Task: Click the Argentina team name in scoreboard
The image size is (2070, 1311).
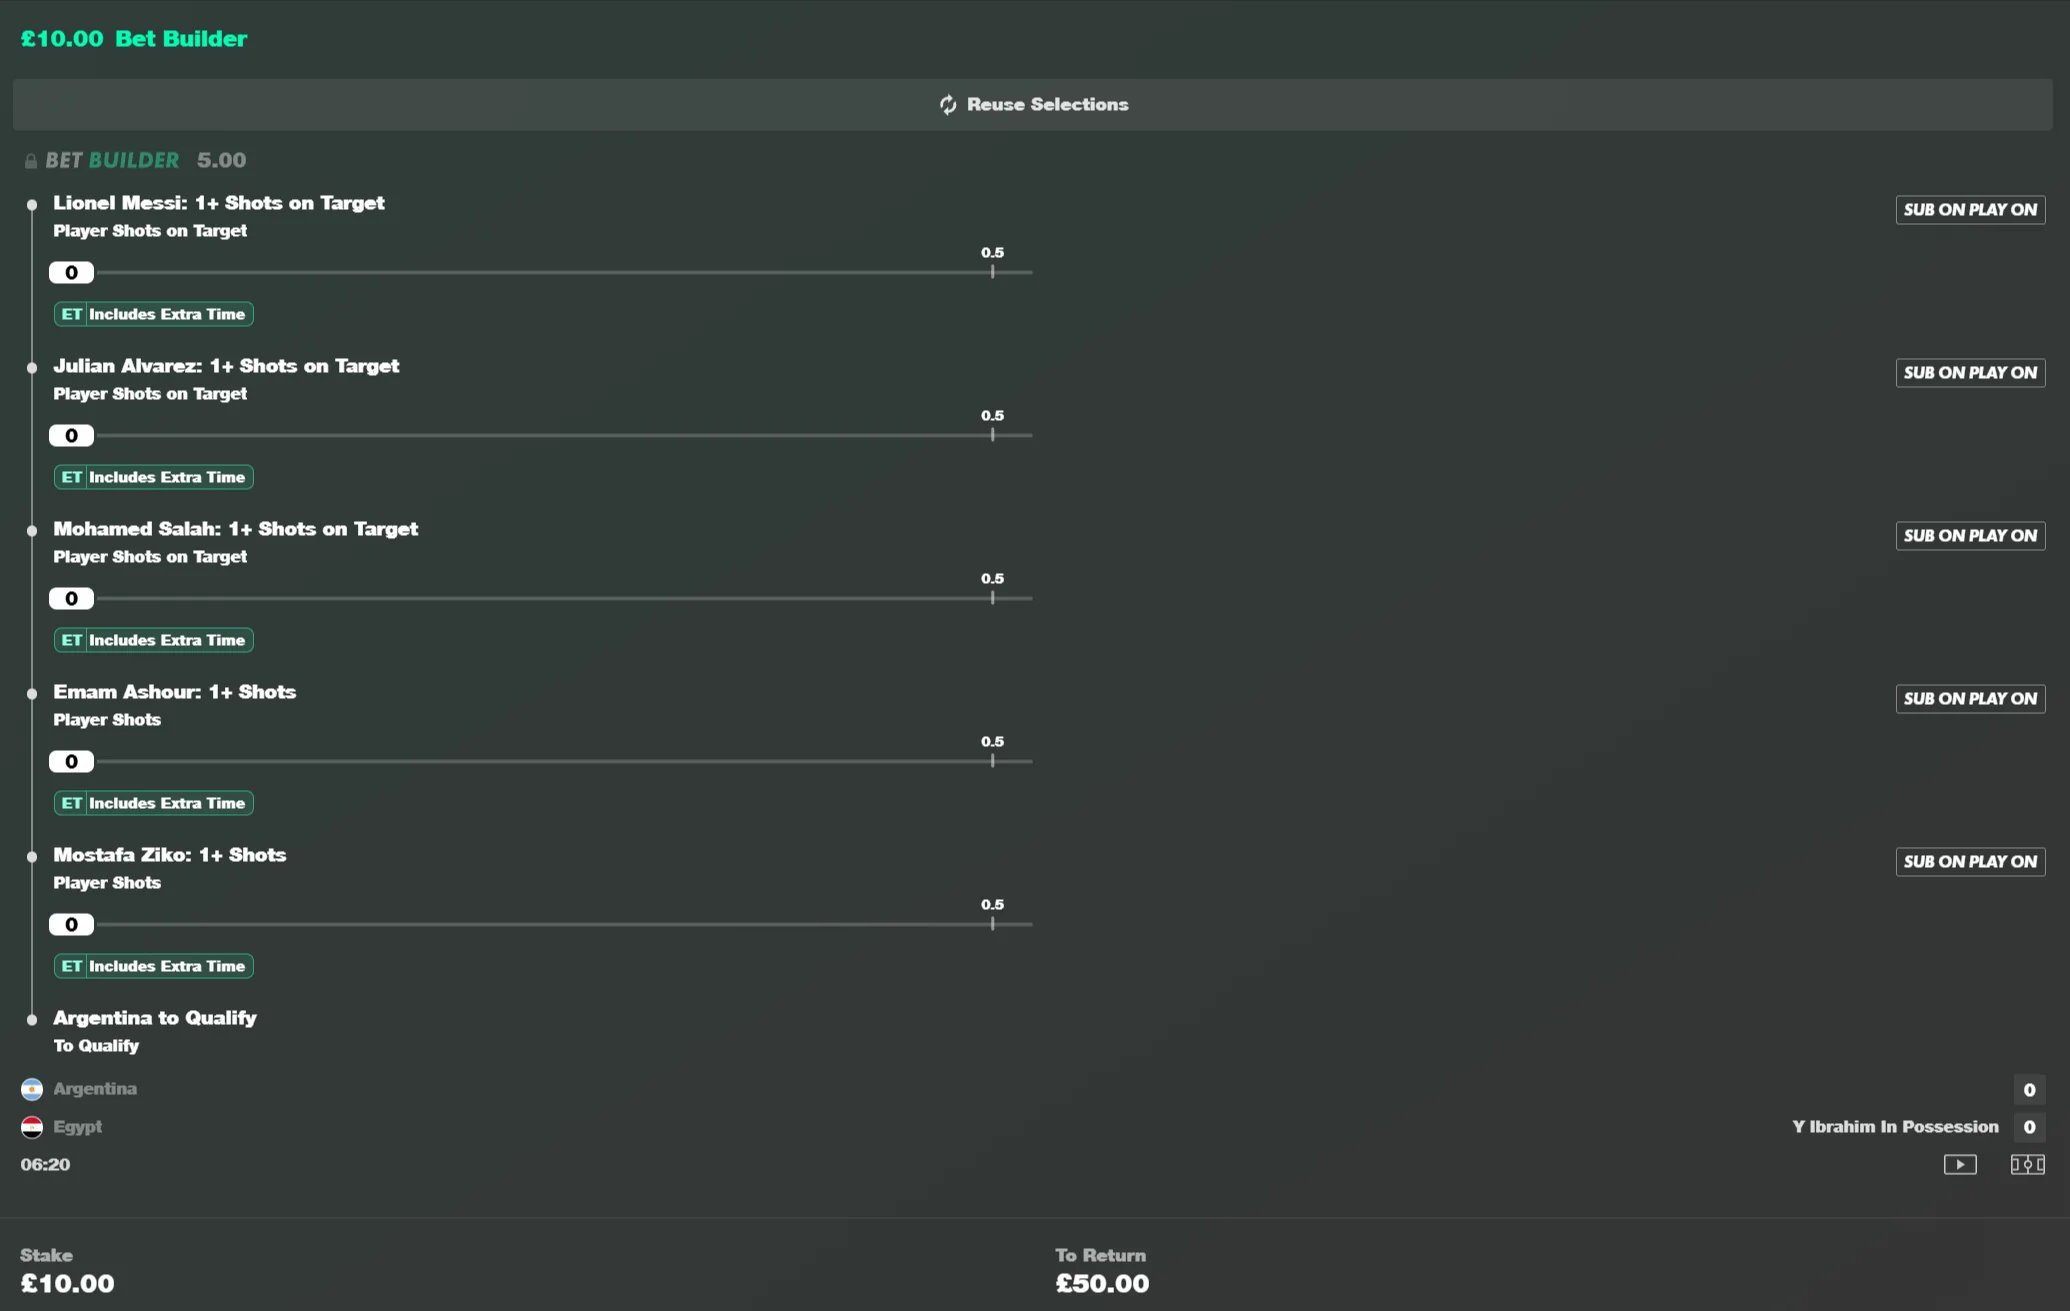Action: click(x=95, y=1089)
